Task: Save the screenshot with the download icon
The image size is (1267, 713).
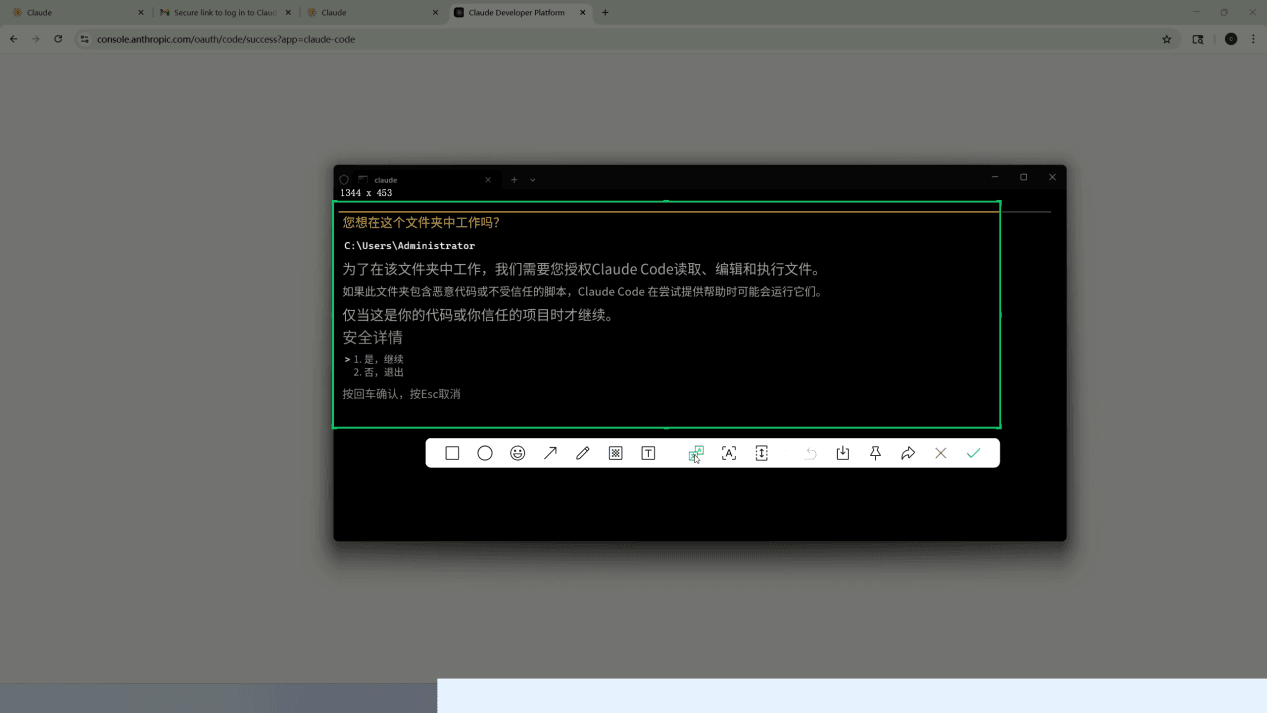Action: 843,453
